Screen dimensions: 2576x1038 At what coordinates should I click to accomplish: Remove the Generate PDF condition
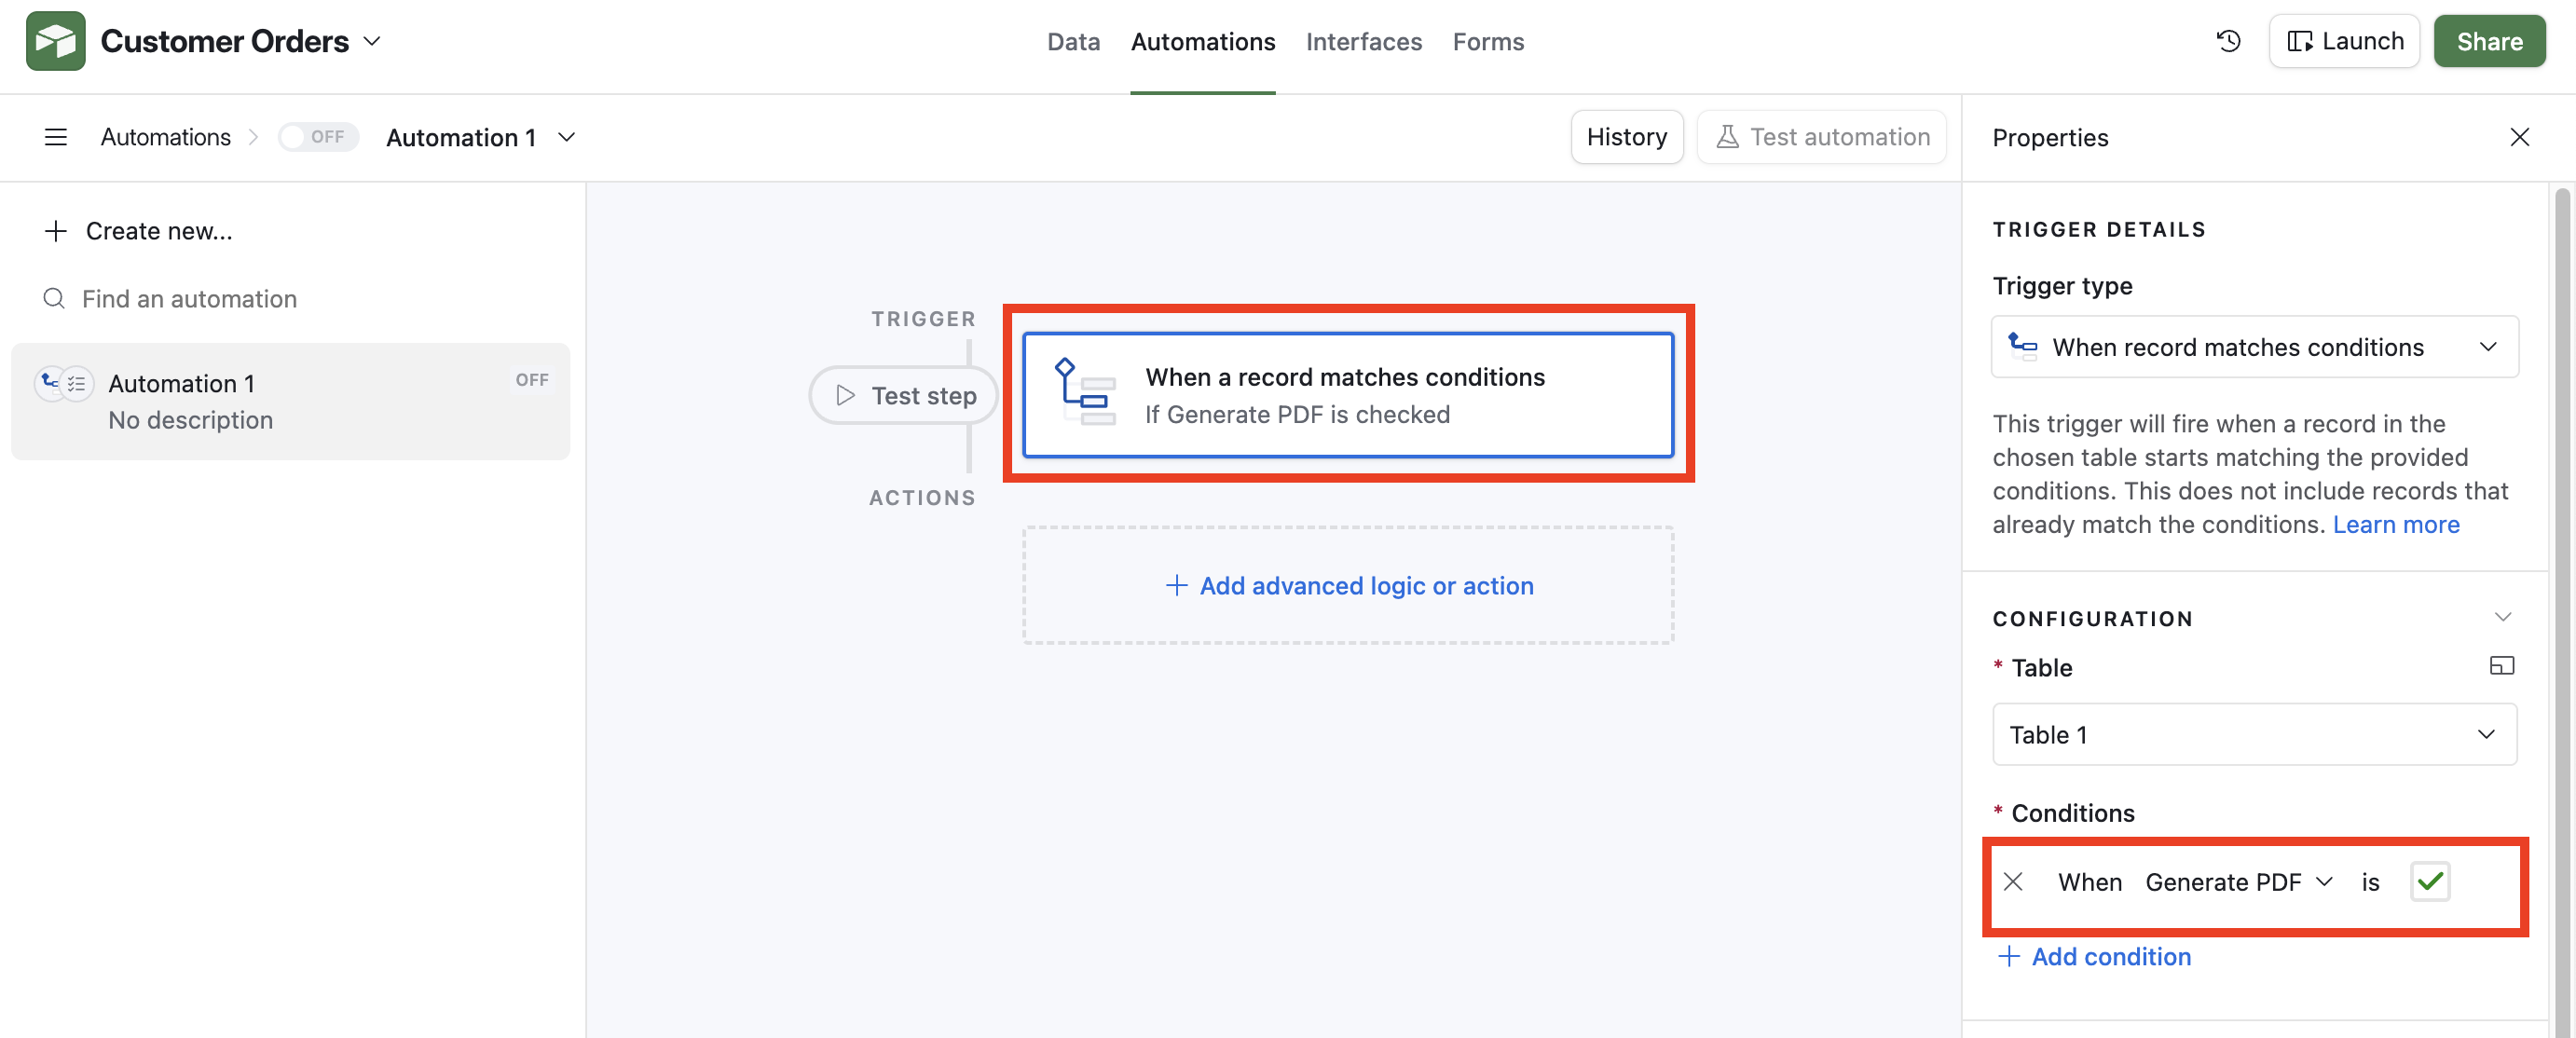pos(2013,881)
